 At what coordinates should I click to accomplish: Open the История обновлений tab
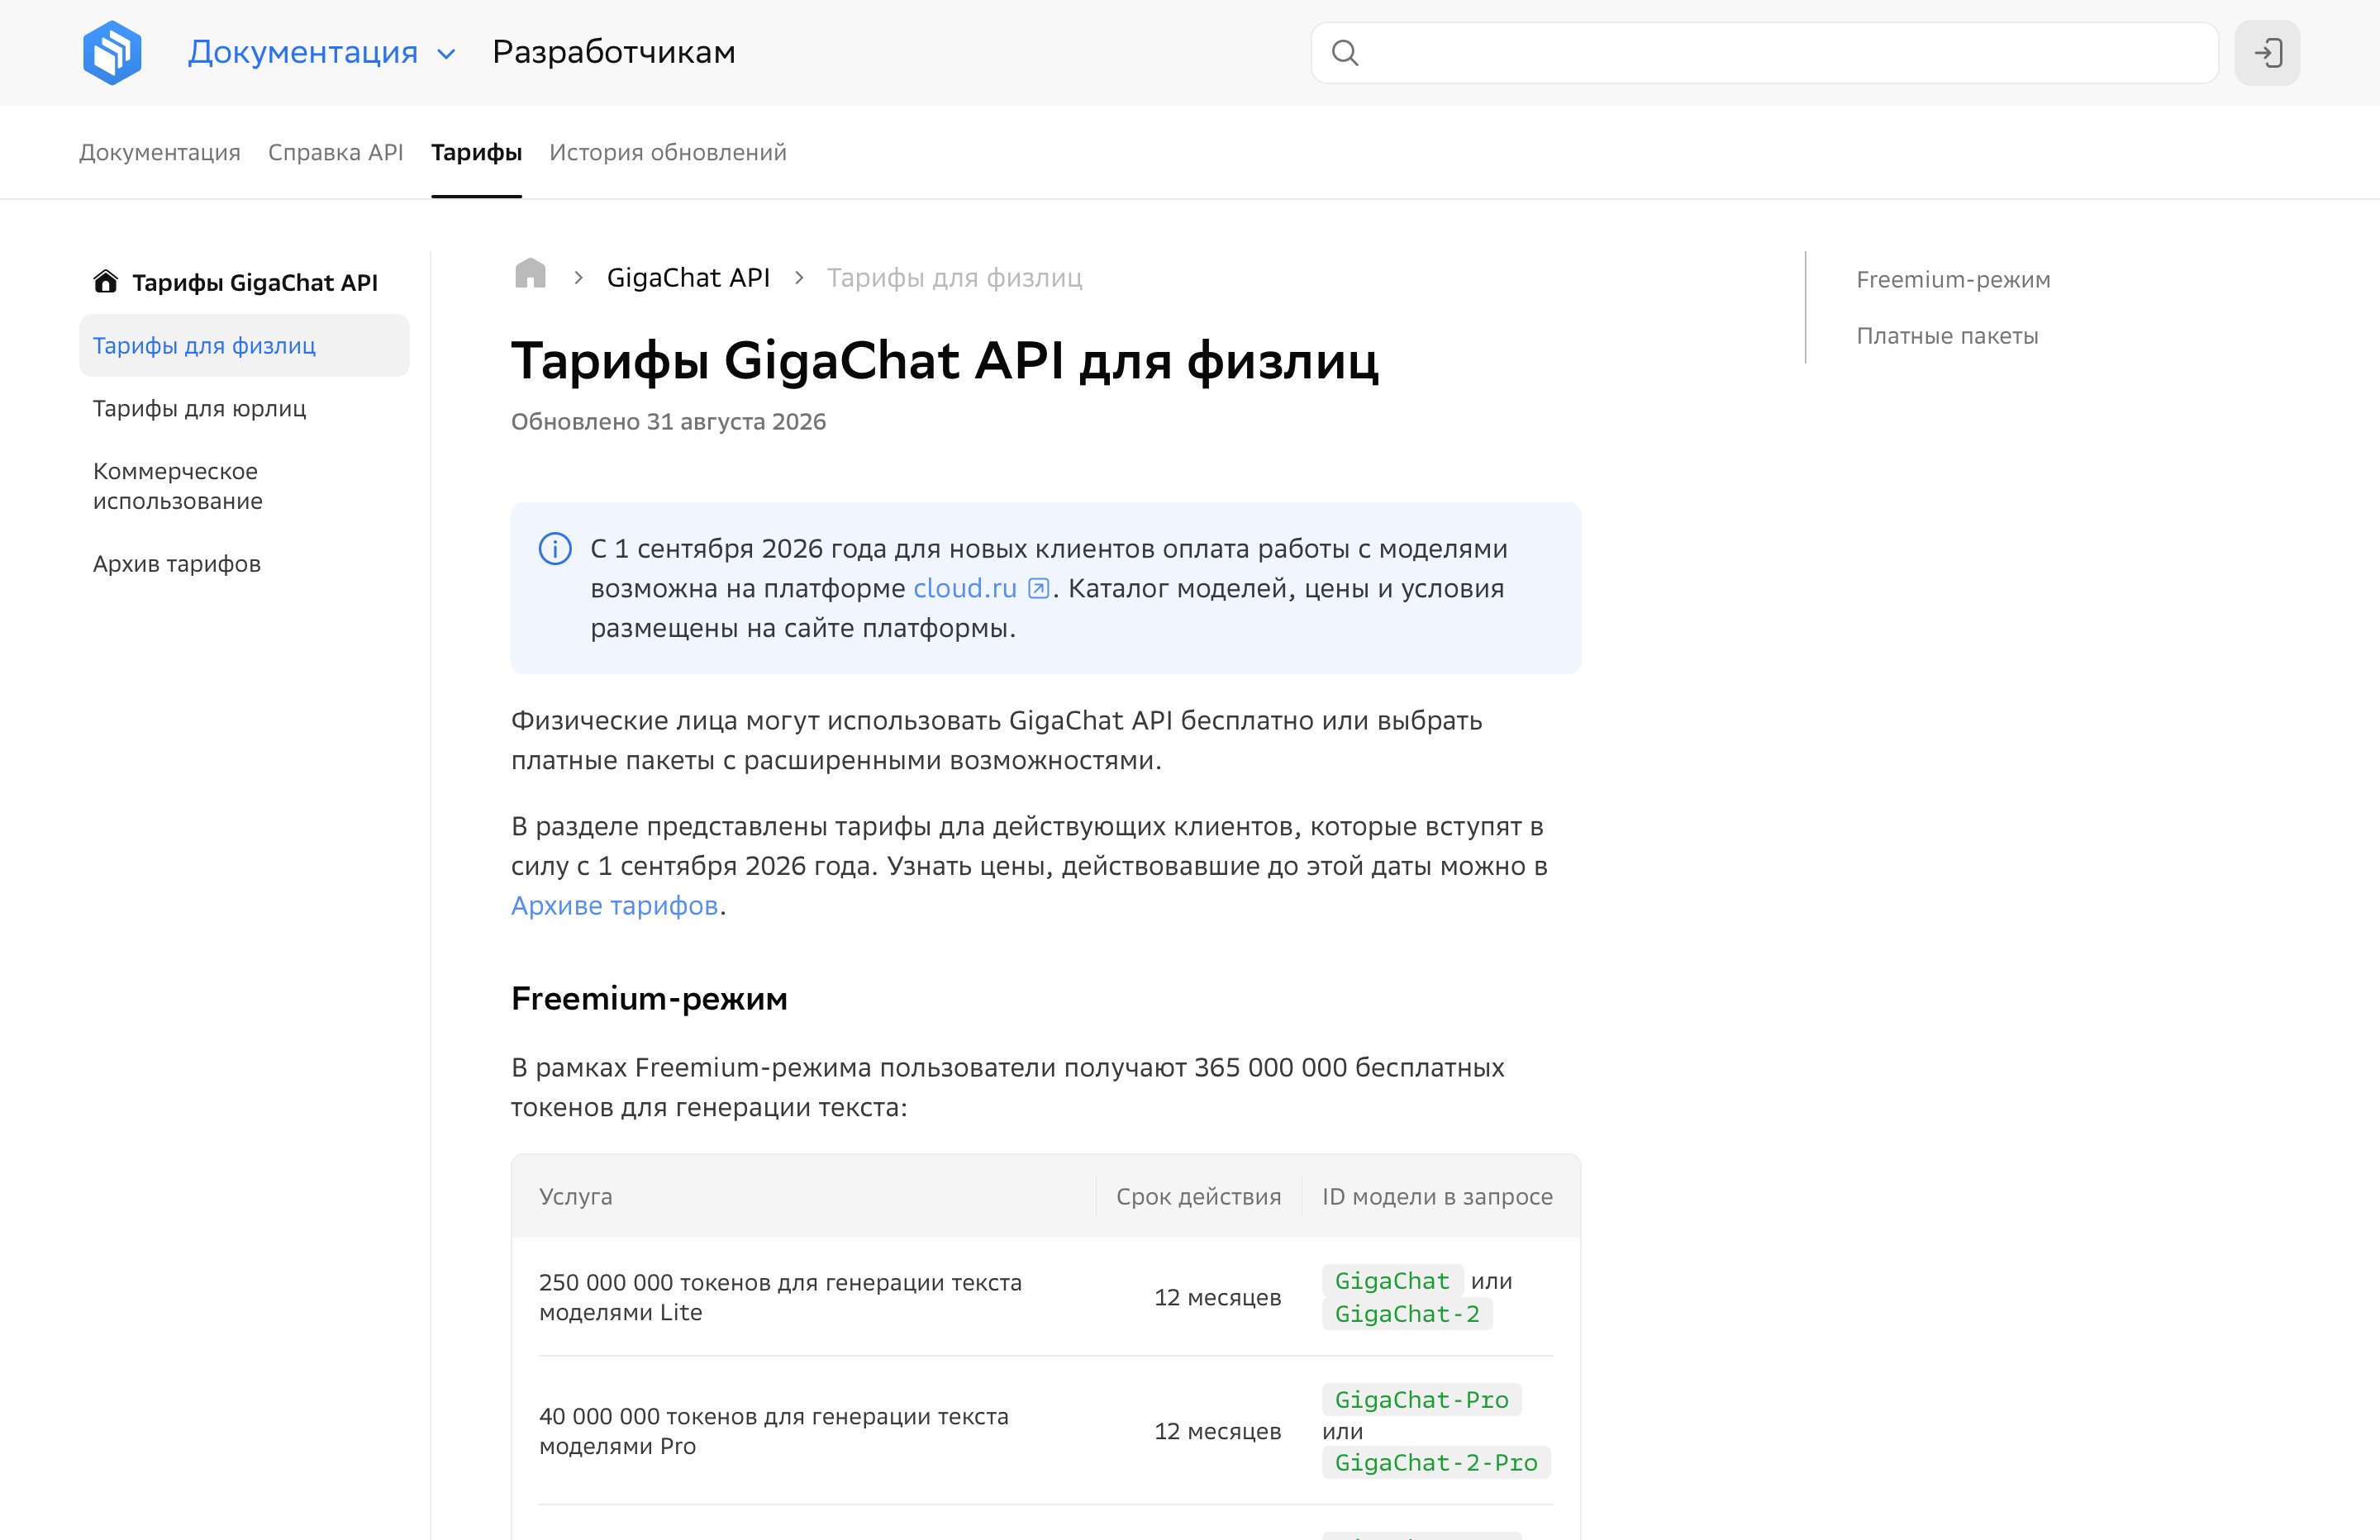(668, 152)
